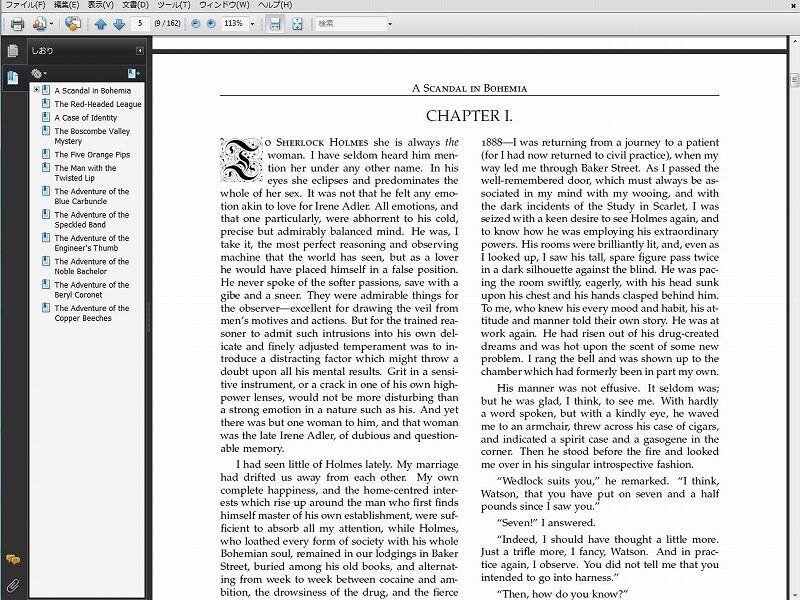Expand the A Scandal in Bohemia bookmark
The height and width of the screenshot is (600, 800).
pyautogui.click(x=37, y=90)
